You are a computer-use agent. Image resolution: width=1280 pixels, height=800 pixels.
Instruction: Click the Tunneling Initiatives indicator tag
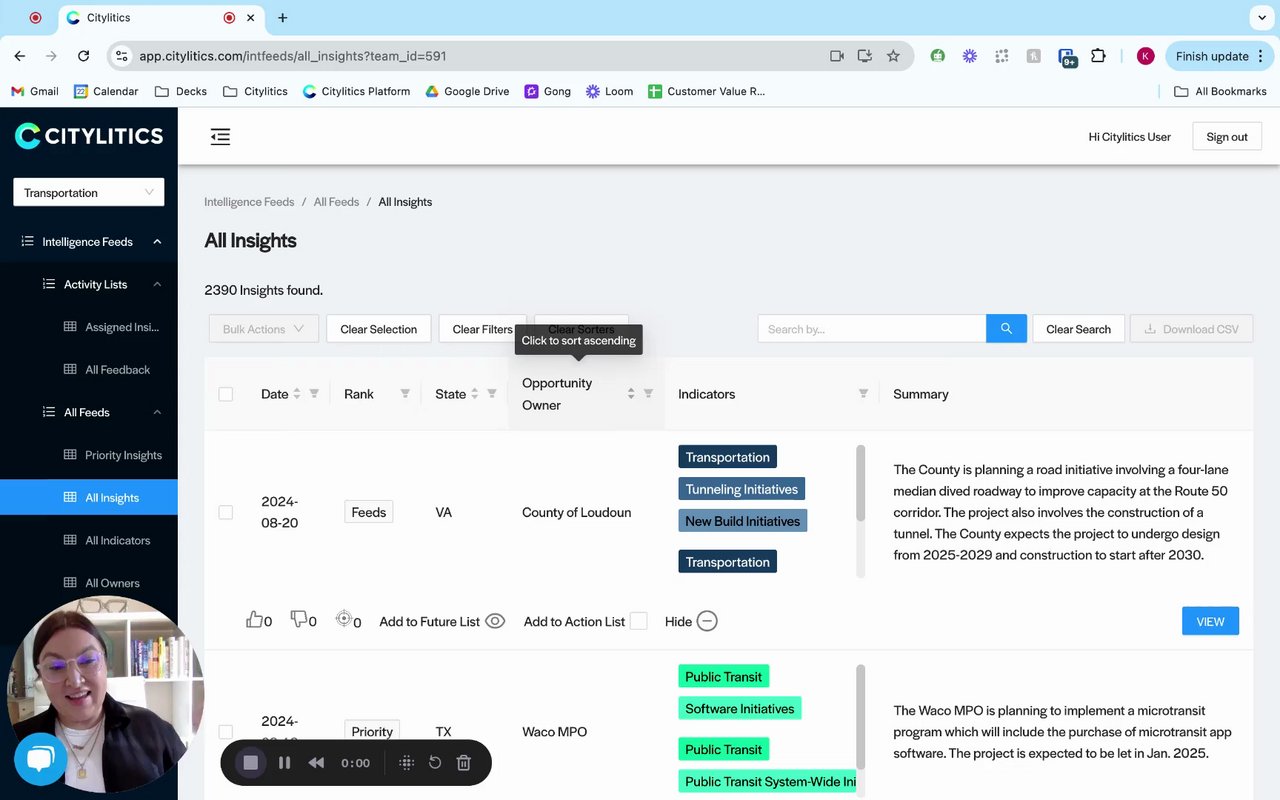(742, 489)
